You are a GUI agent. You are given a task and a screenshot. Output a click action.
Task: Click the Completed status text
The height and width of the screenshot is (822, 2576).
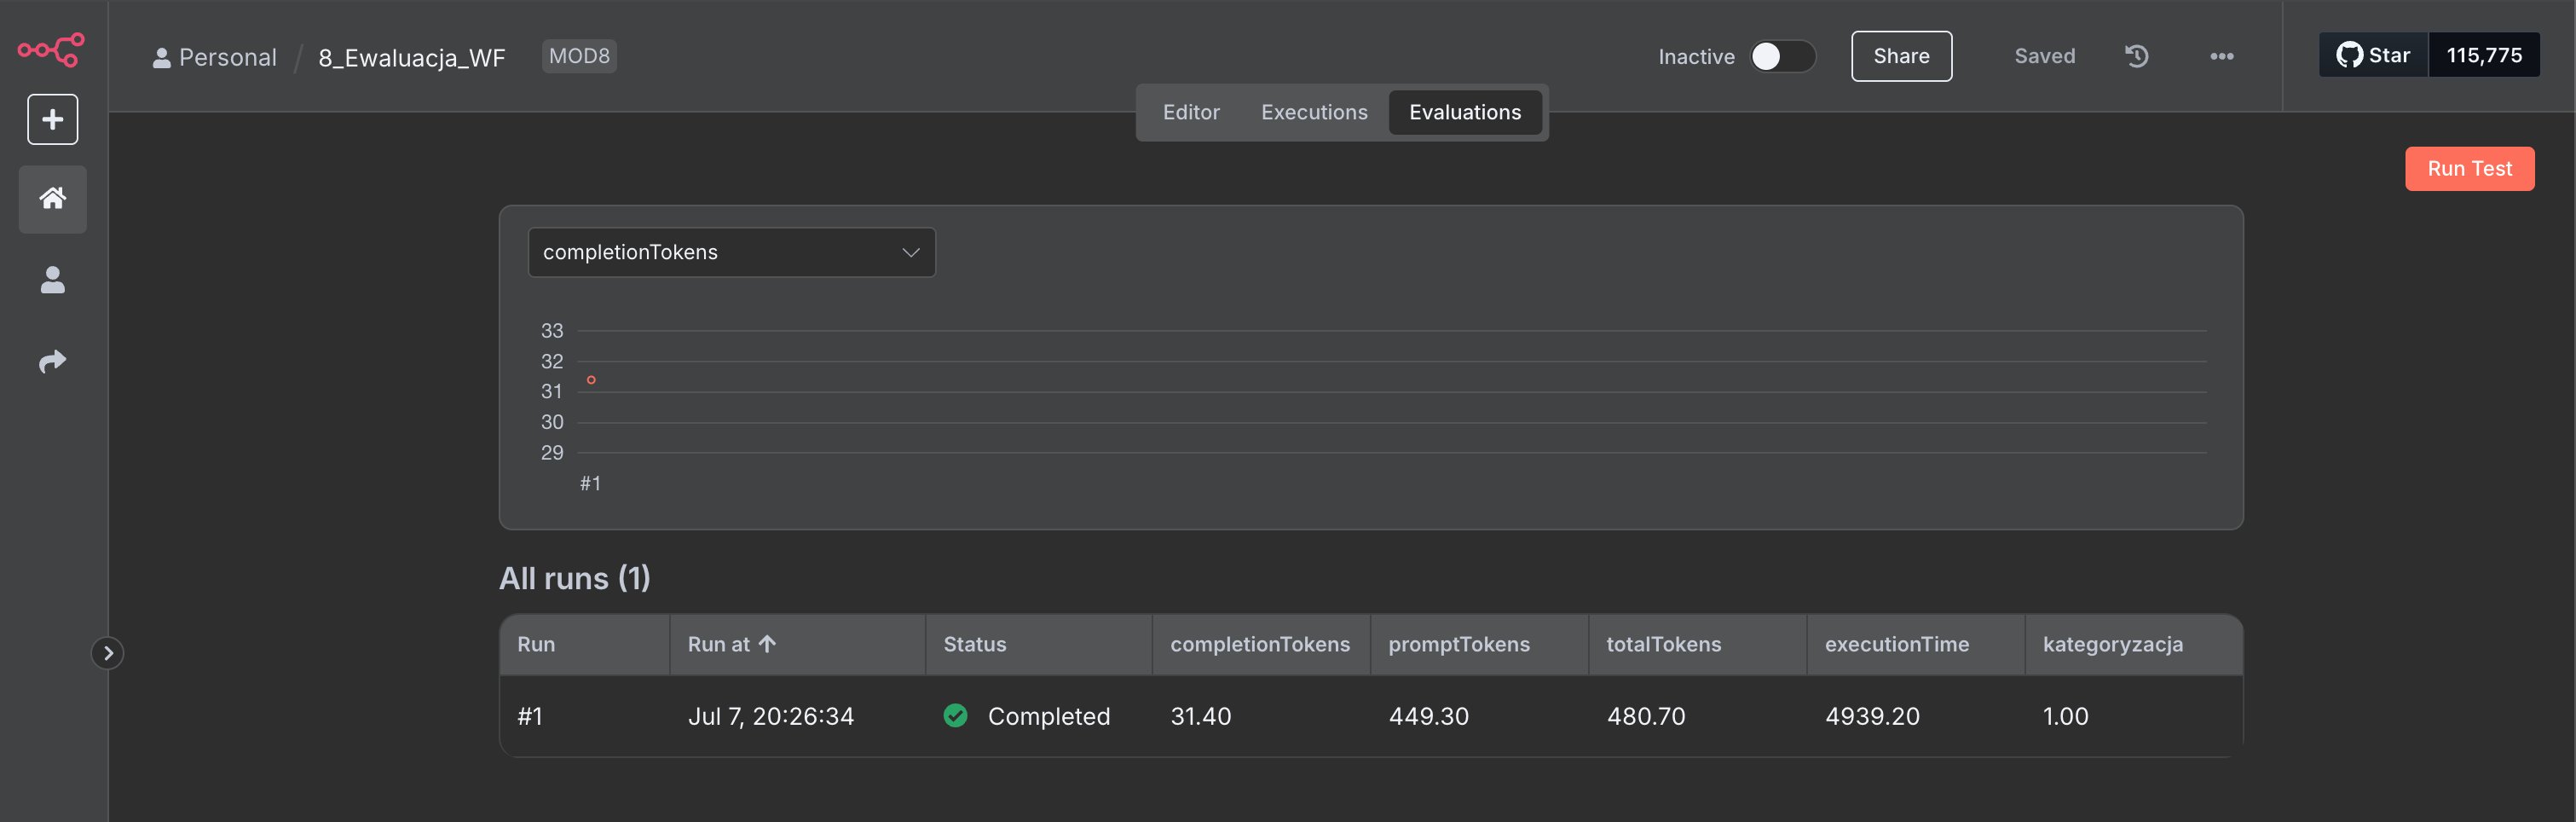1049,716
